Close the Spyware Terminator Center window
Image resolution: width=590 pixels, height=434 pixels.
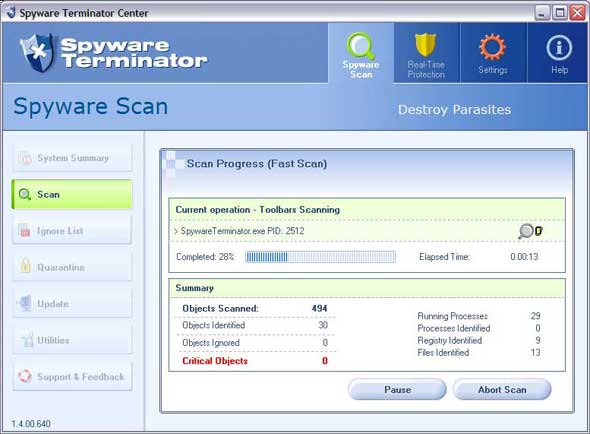click(578, 13)
